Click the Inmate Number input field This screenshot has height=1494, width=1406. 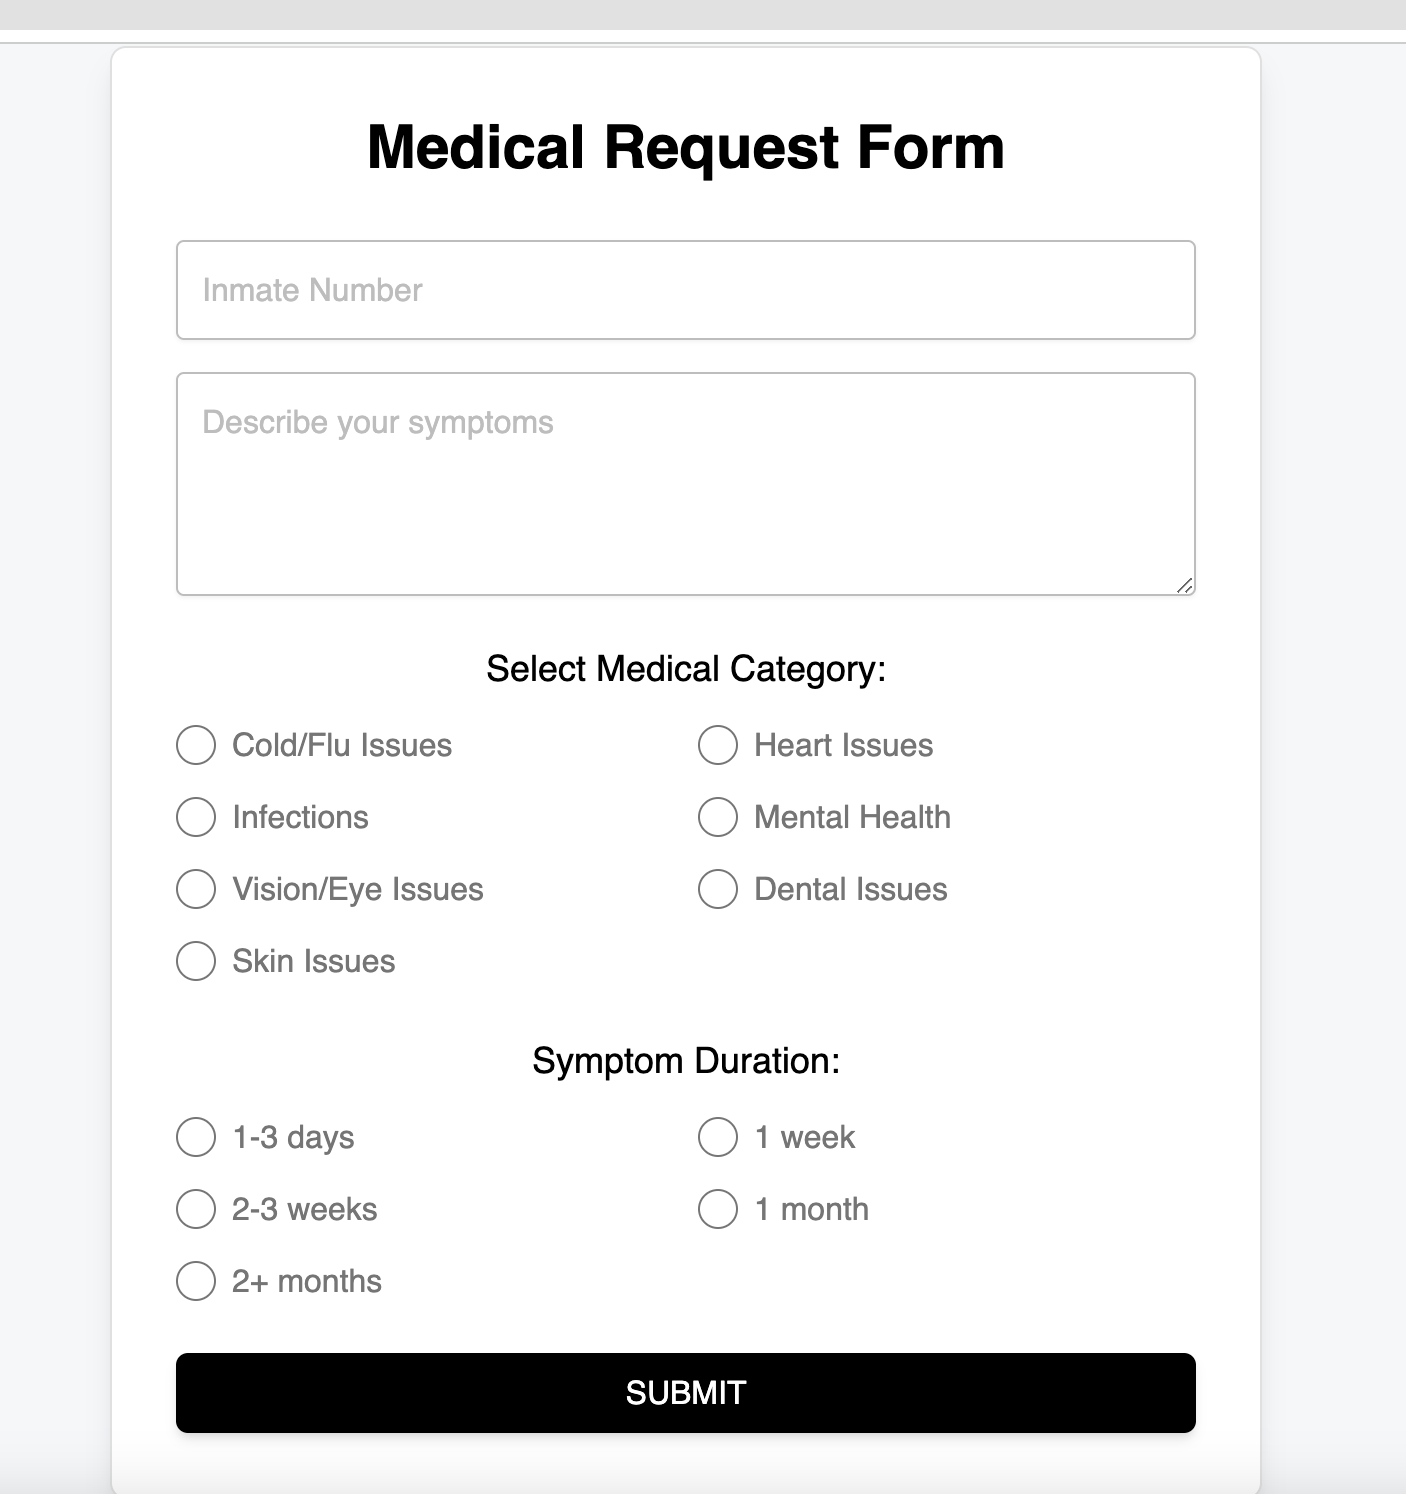tap(686, 290)
